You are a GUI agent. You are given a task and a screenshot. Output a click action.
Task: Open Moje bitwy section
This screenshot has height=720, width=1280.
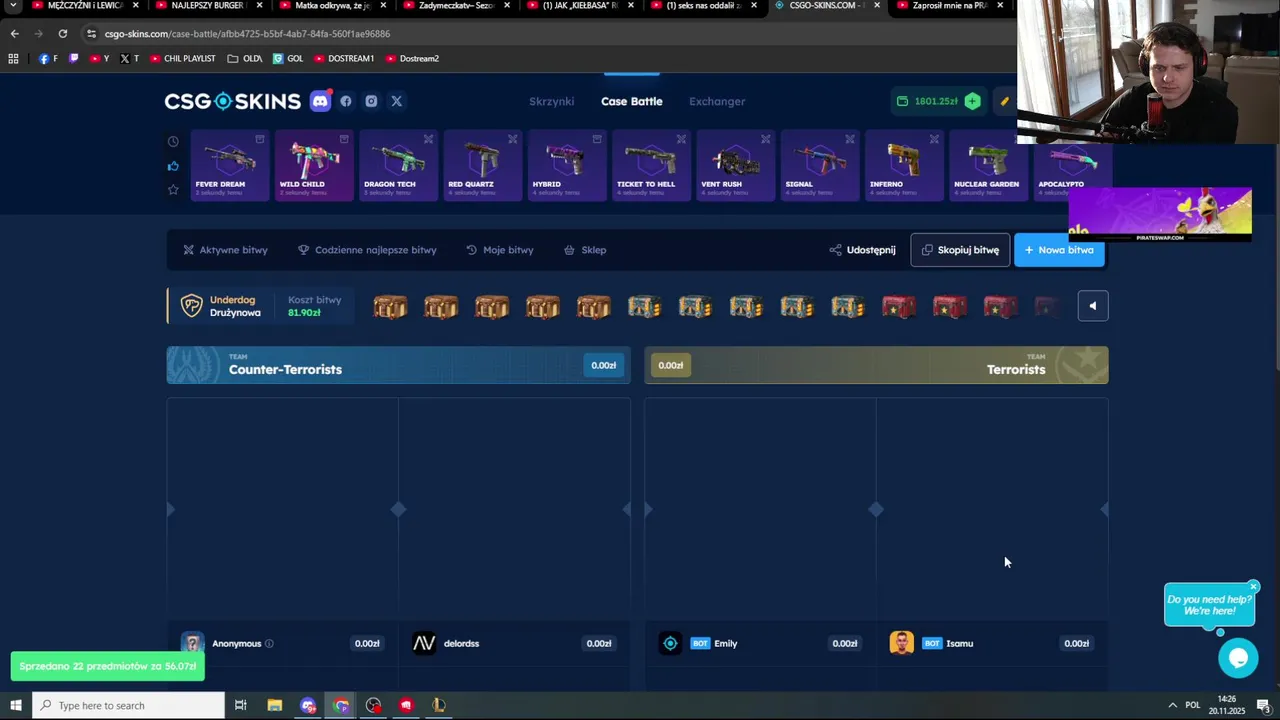pyautogui.click(x=500, y=250)
